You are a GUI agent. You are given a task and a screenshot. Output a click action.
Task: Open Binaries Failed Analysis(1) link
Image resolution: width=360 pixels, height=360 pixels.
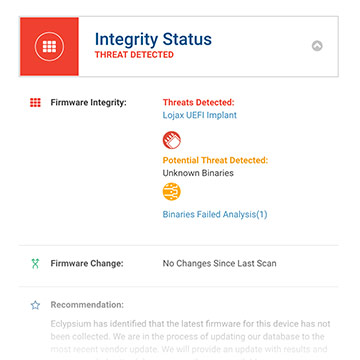[215, 214]
